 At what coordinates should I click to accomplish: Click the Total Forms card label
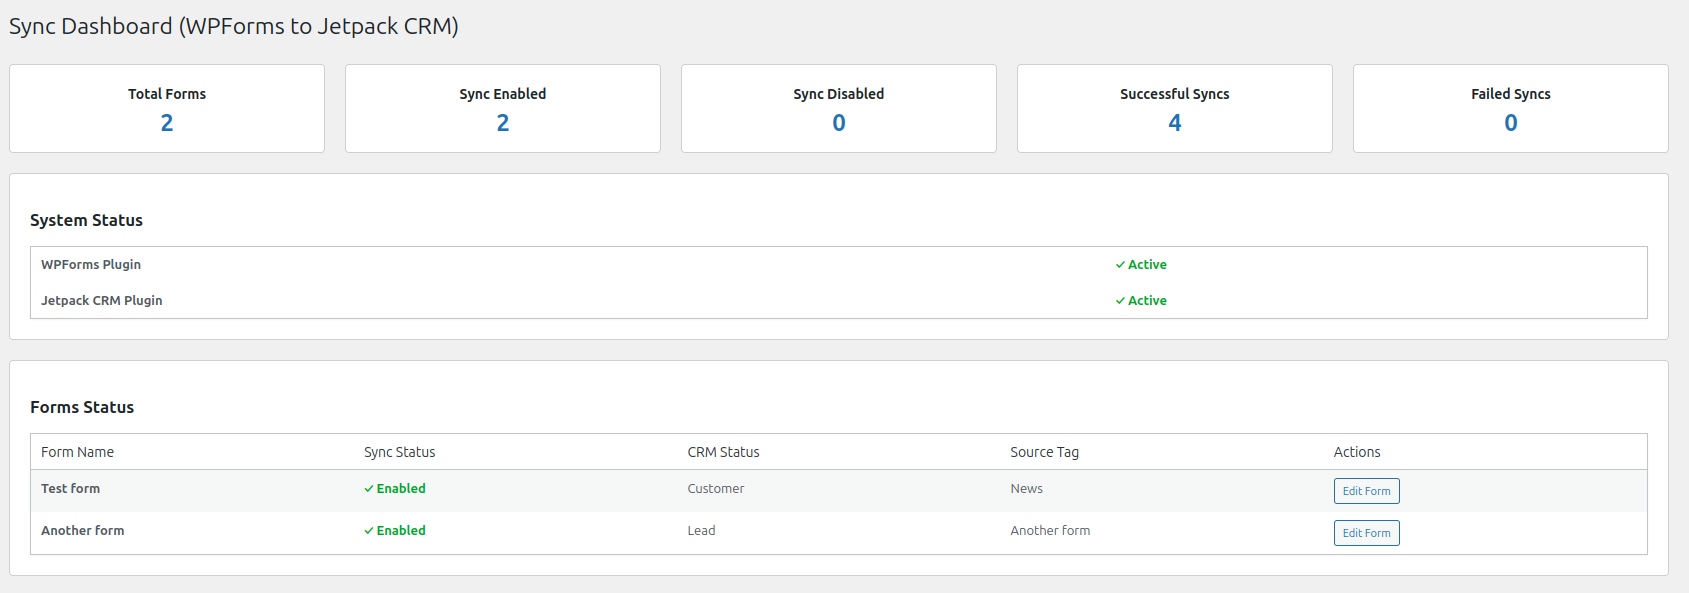[167, 94]
